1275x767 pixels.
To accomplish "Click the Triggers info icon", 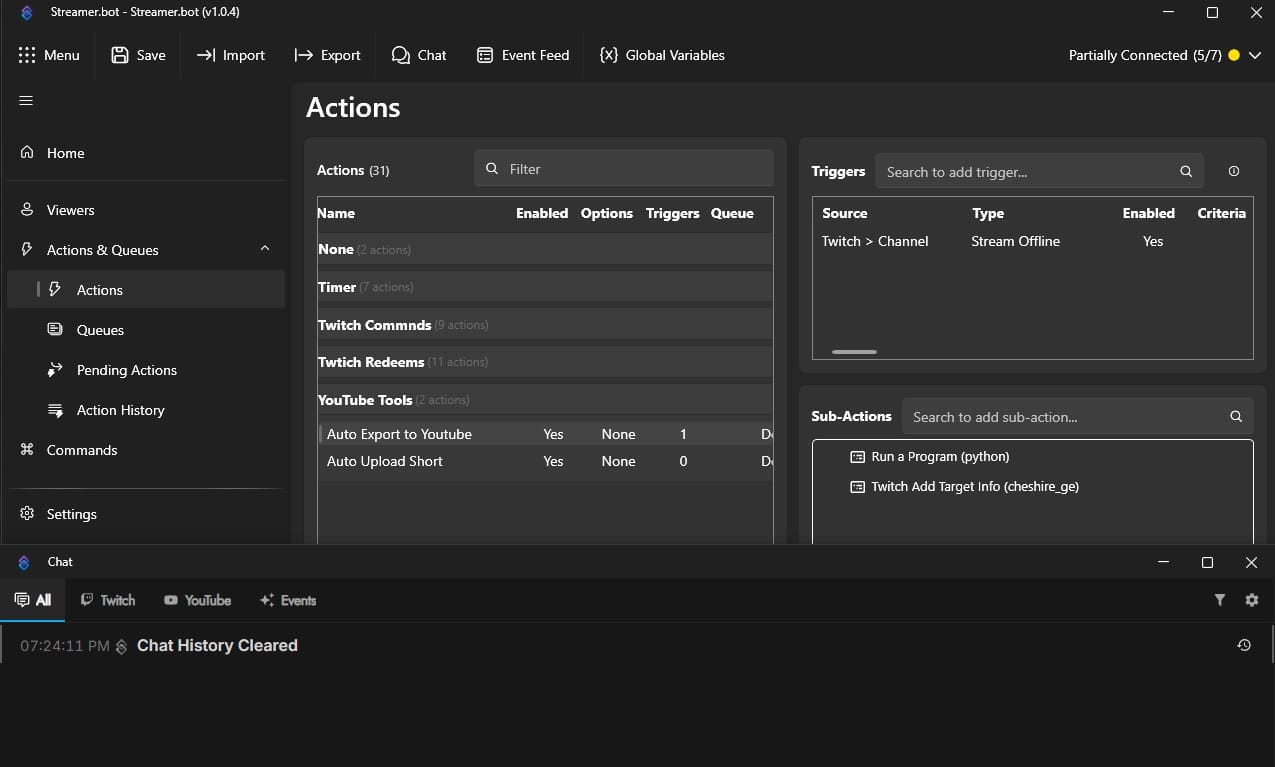I will [1233, 171].
